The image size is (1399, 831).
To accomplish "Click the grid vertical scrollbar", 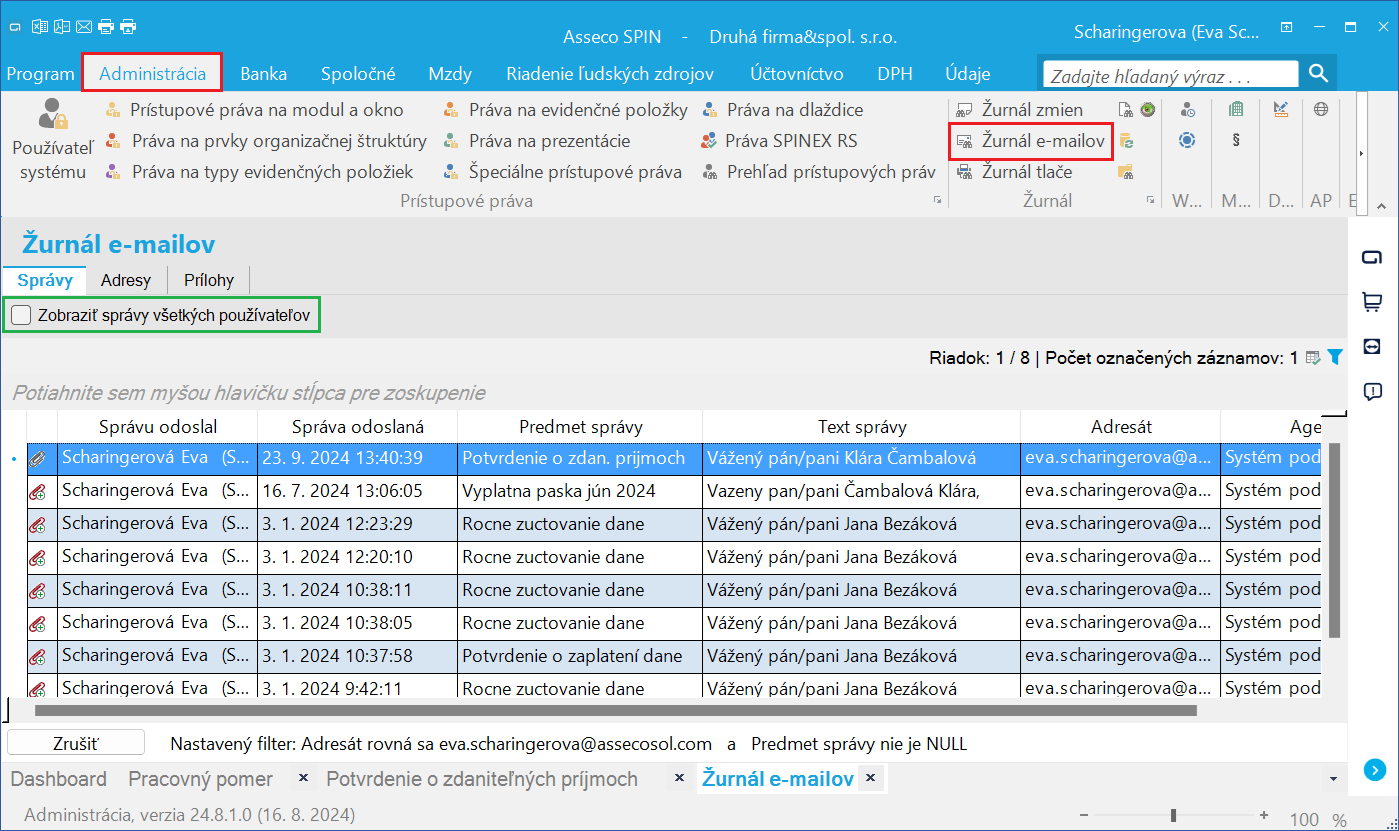I will [x=1333, y=540].
